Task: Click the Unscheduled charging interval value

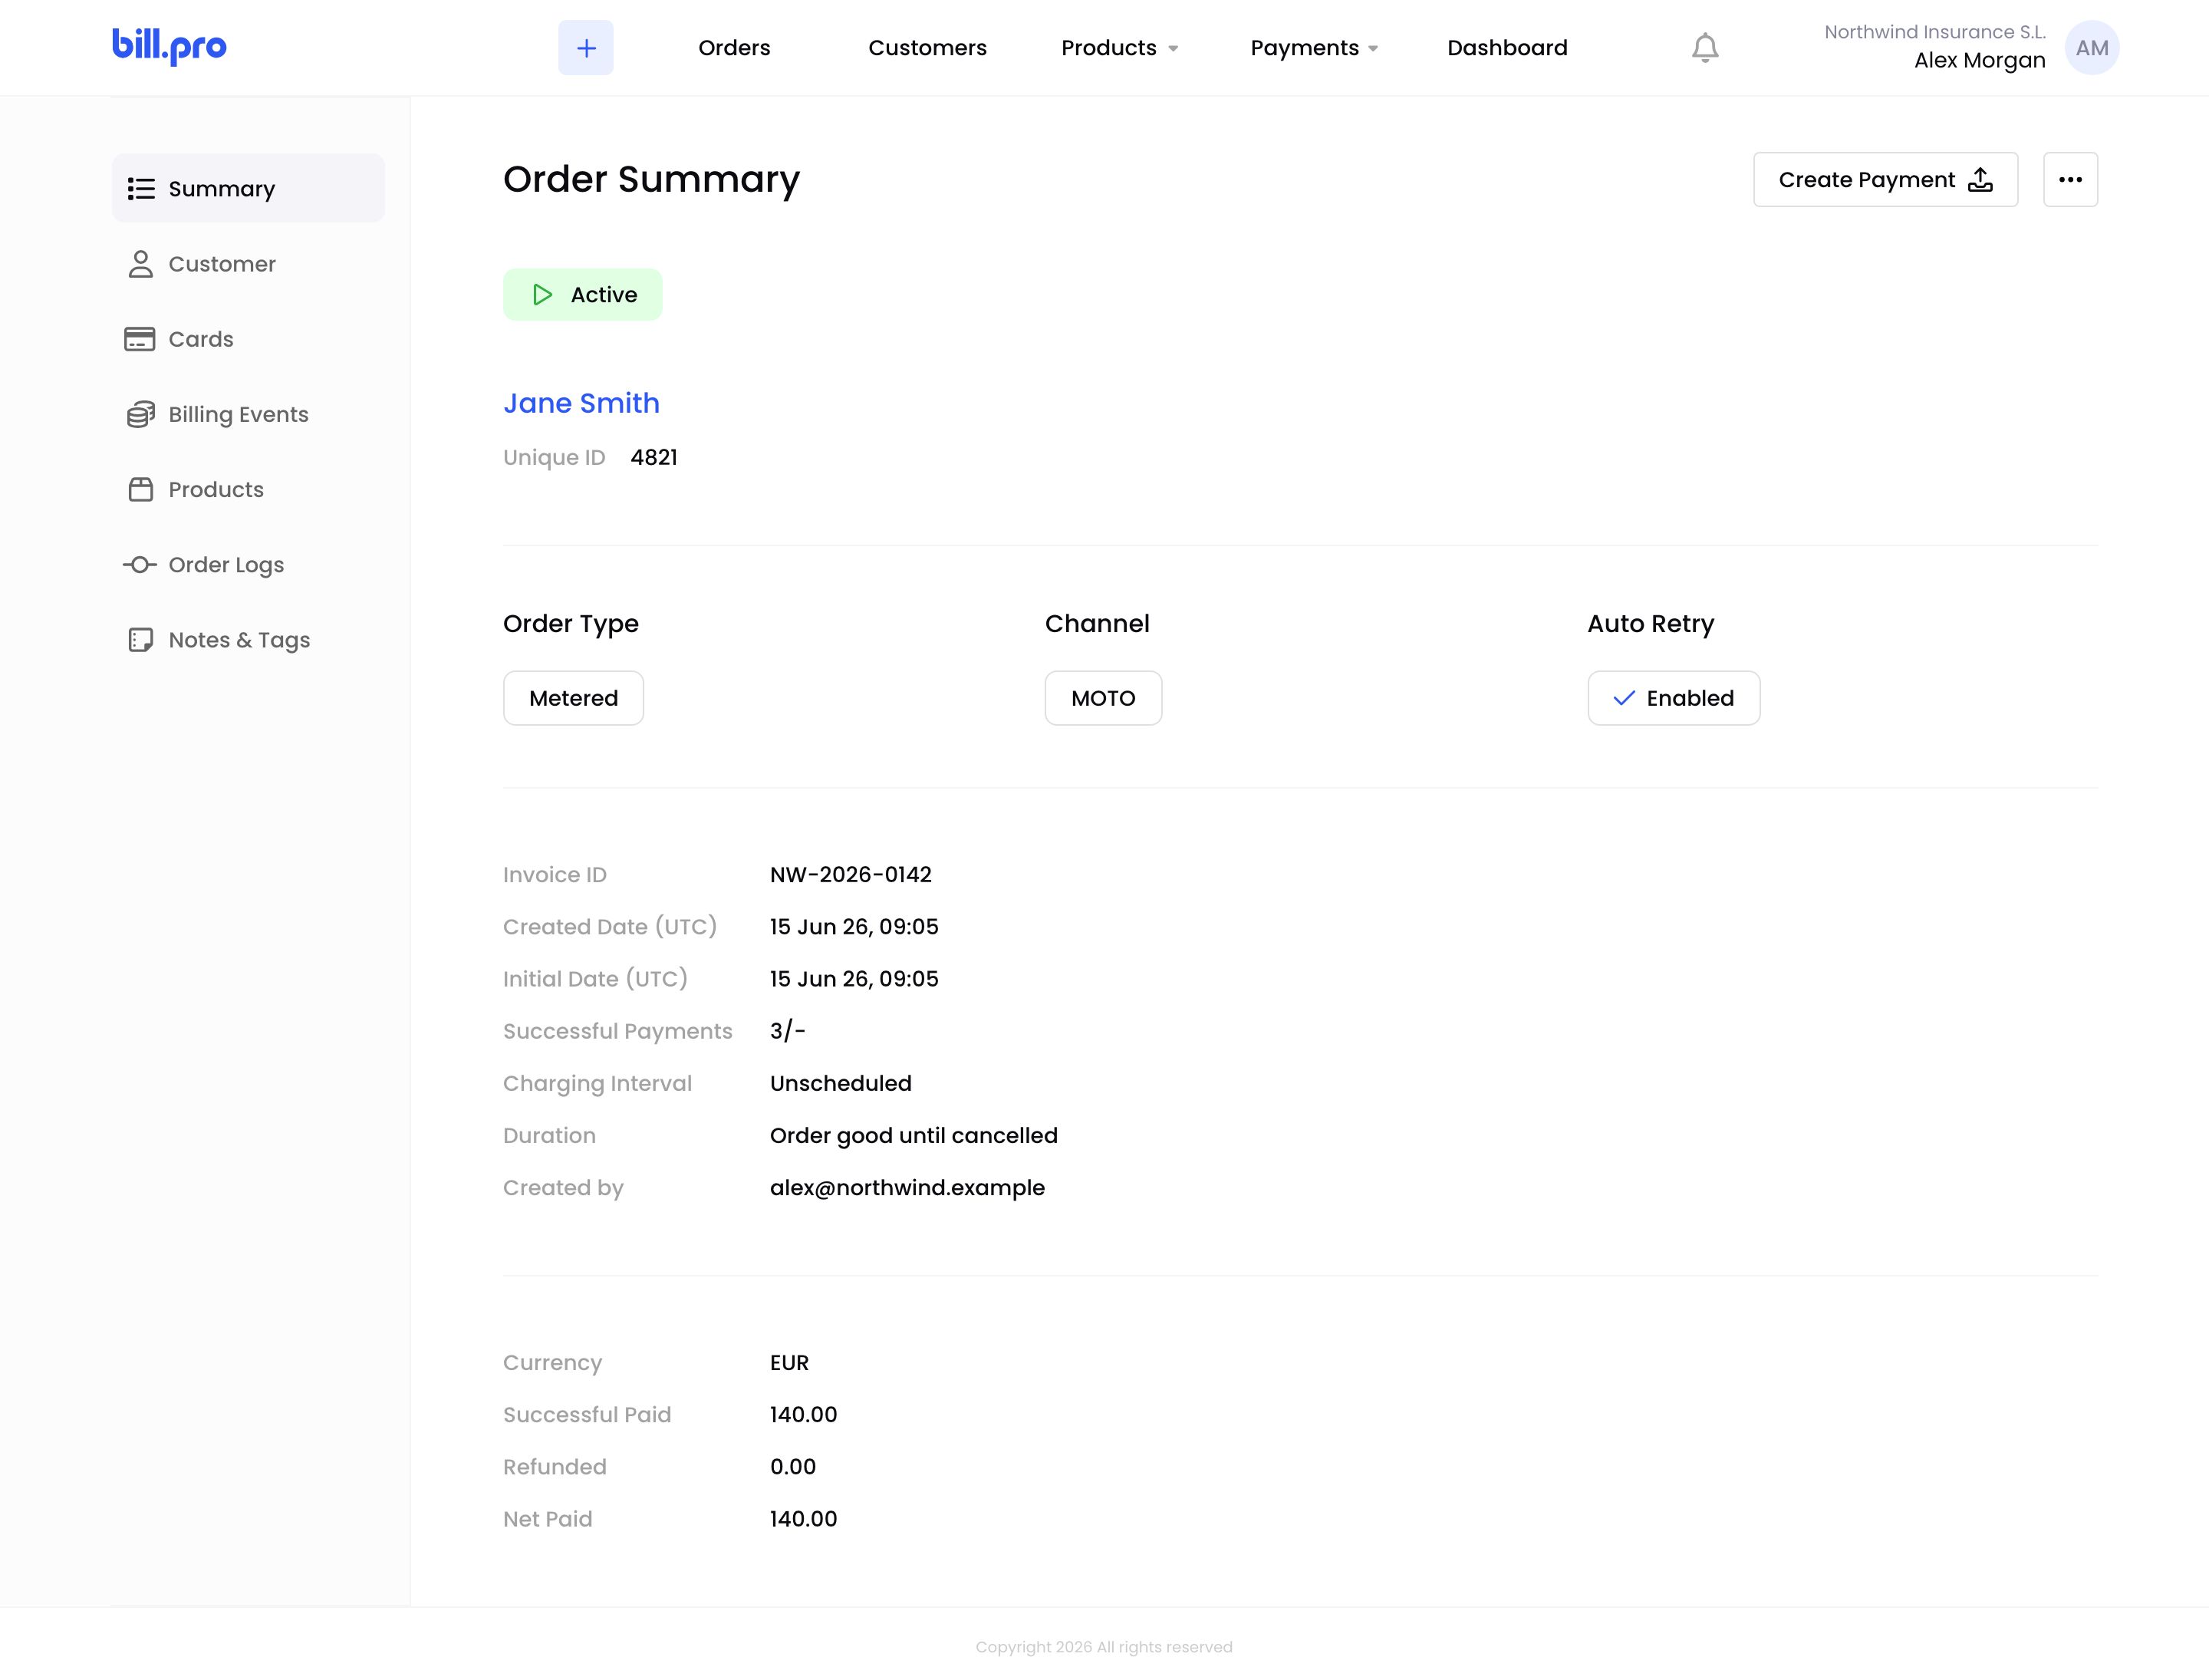Action: coord(840,1084)
